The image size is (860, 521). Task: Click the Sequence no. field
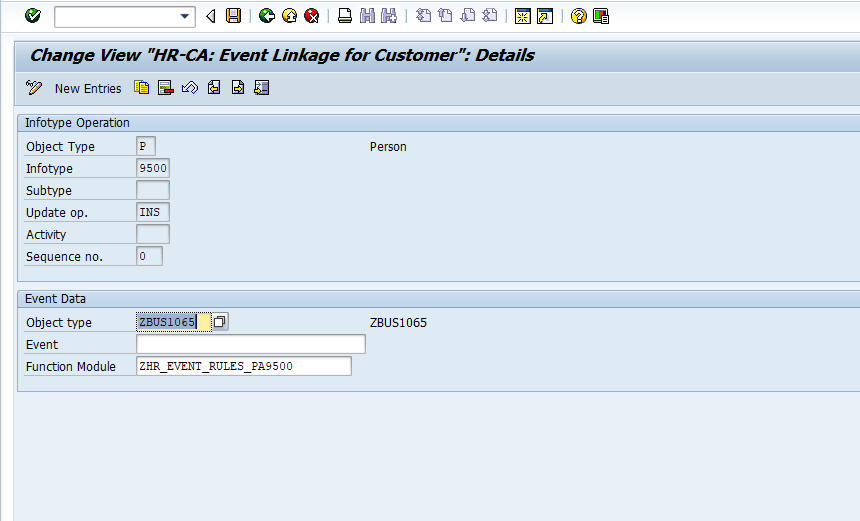click(x=149, y=256)
